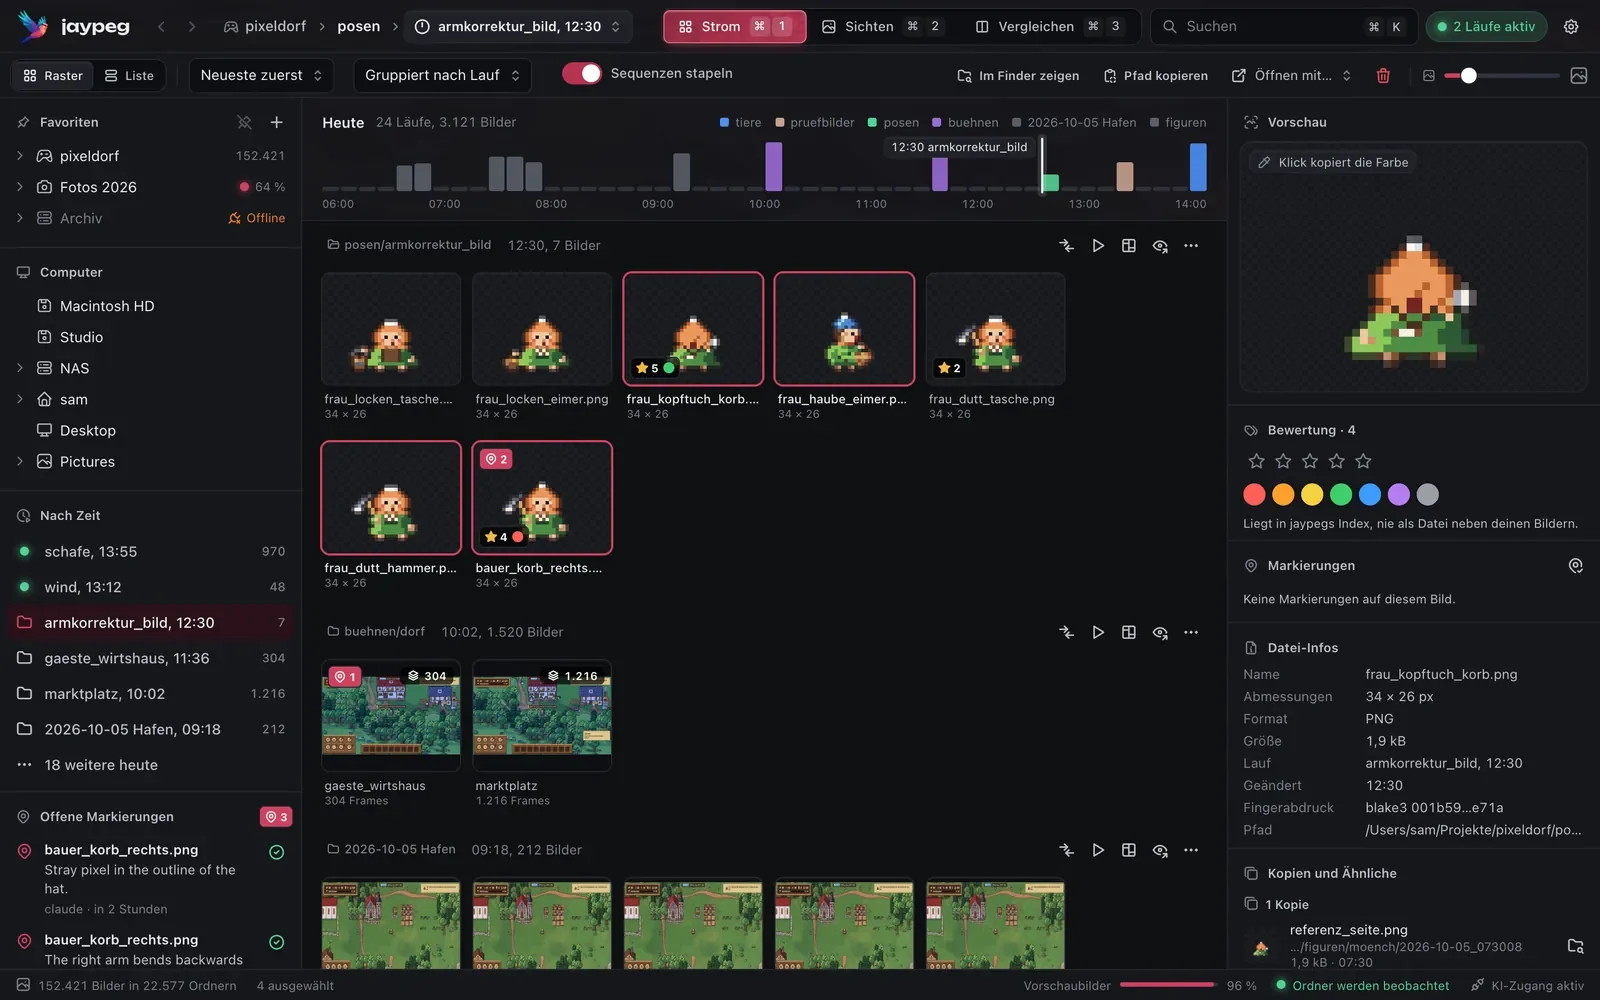Click the eyedropper 'Klick kopiert die Farbe' chip
The width and height of the screenshot is (1600, 1000).
click(x=1333, y=162)
